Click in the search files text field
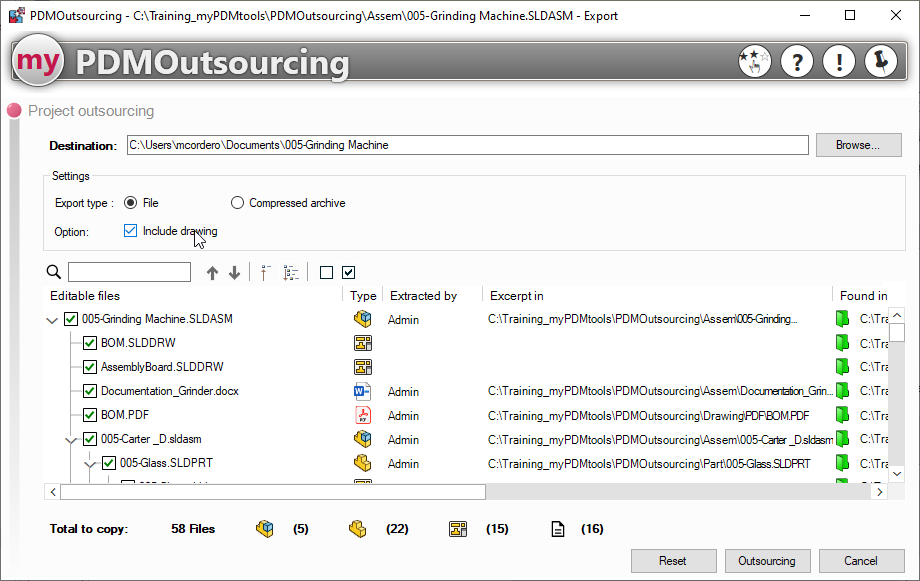Screen dimensions: 920x581 (129, 272)
